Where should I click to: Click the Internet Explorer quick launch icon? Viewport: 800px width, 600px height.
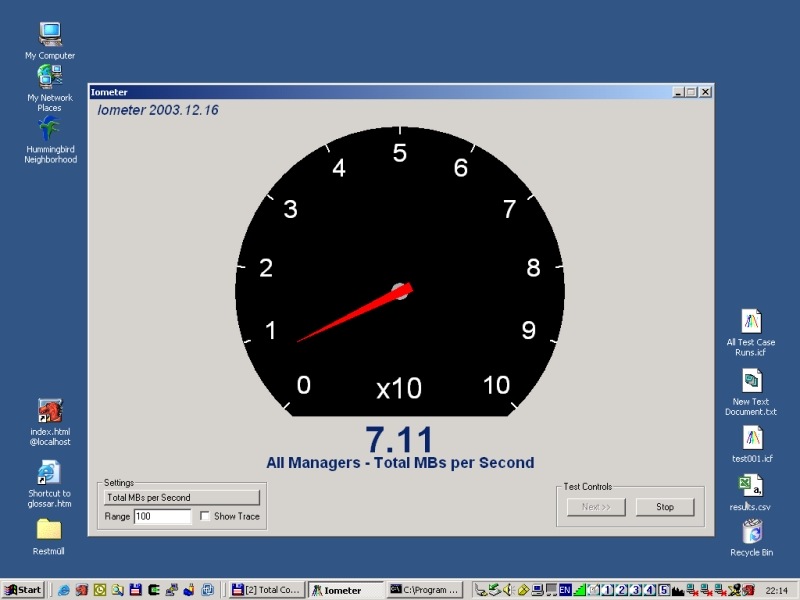[x=64, y=590]
